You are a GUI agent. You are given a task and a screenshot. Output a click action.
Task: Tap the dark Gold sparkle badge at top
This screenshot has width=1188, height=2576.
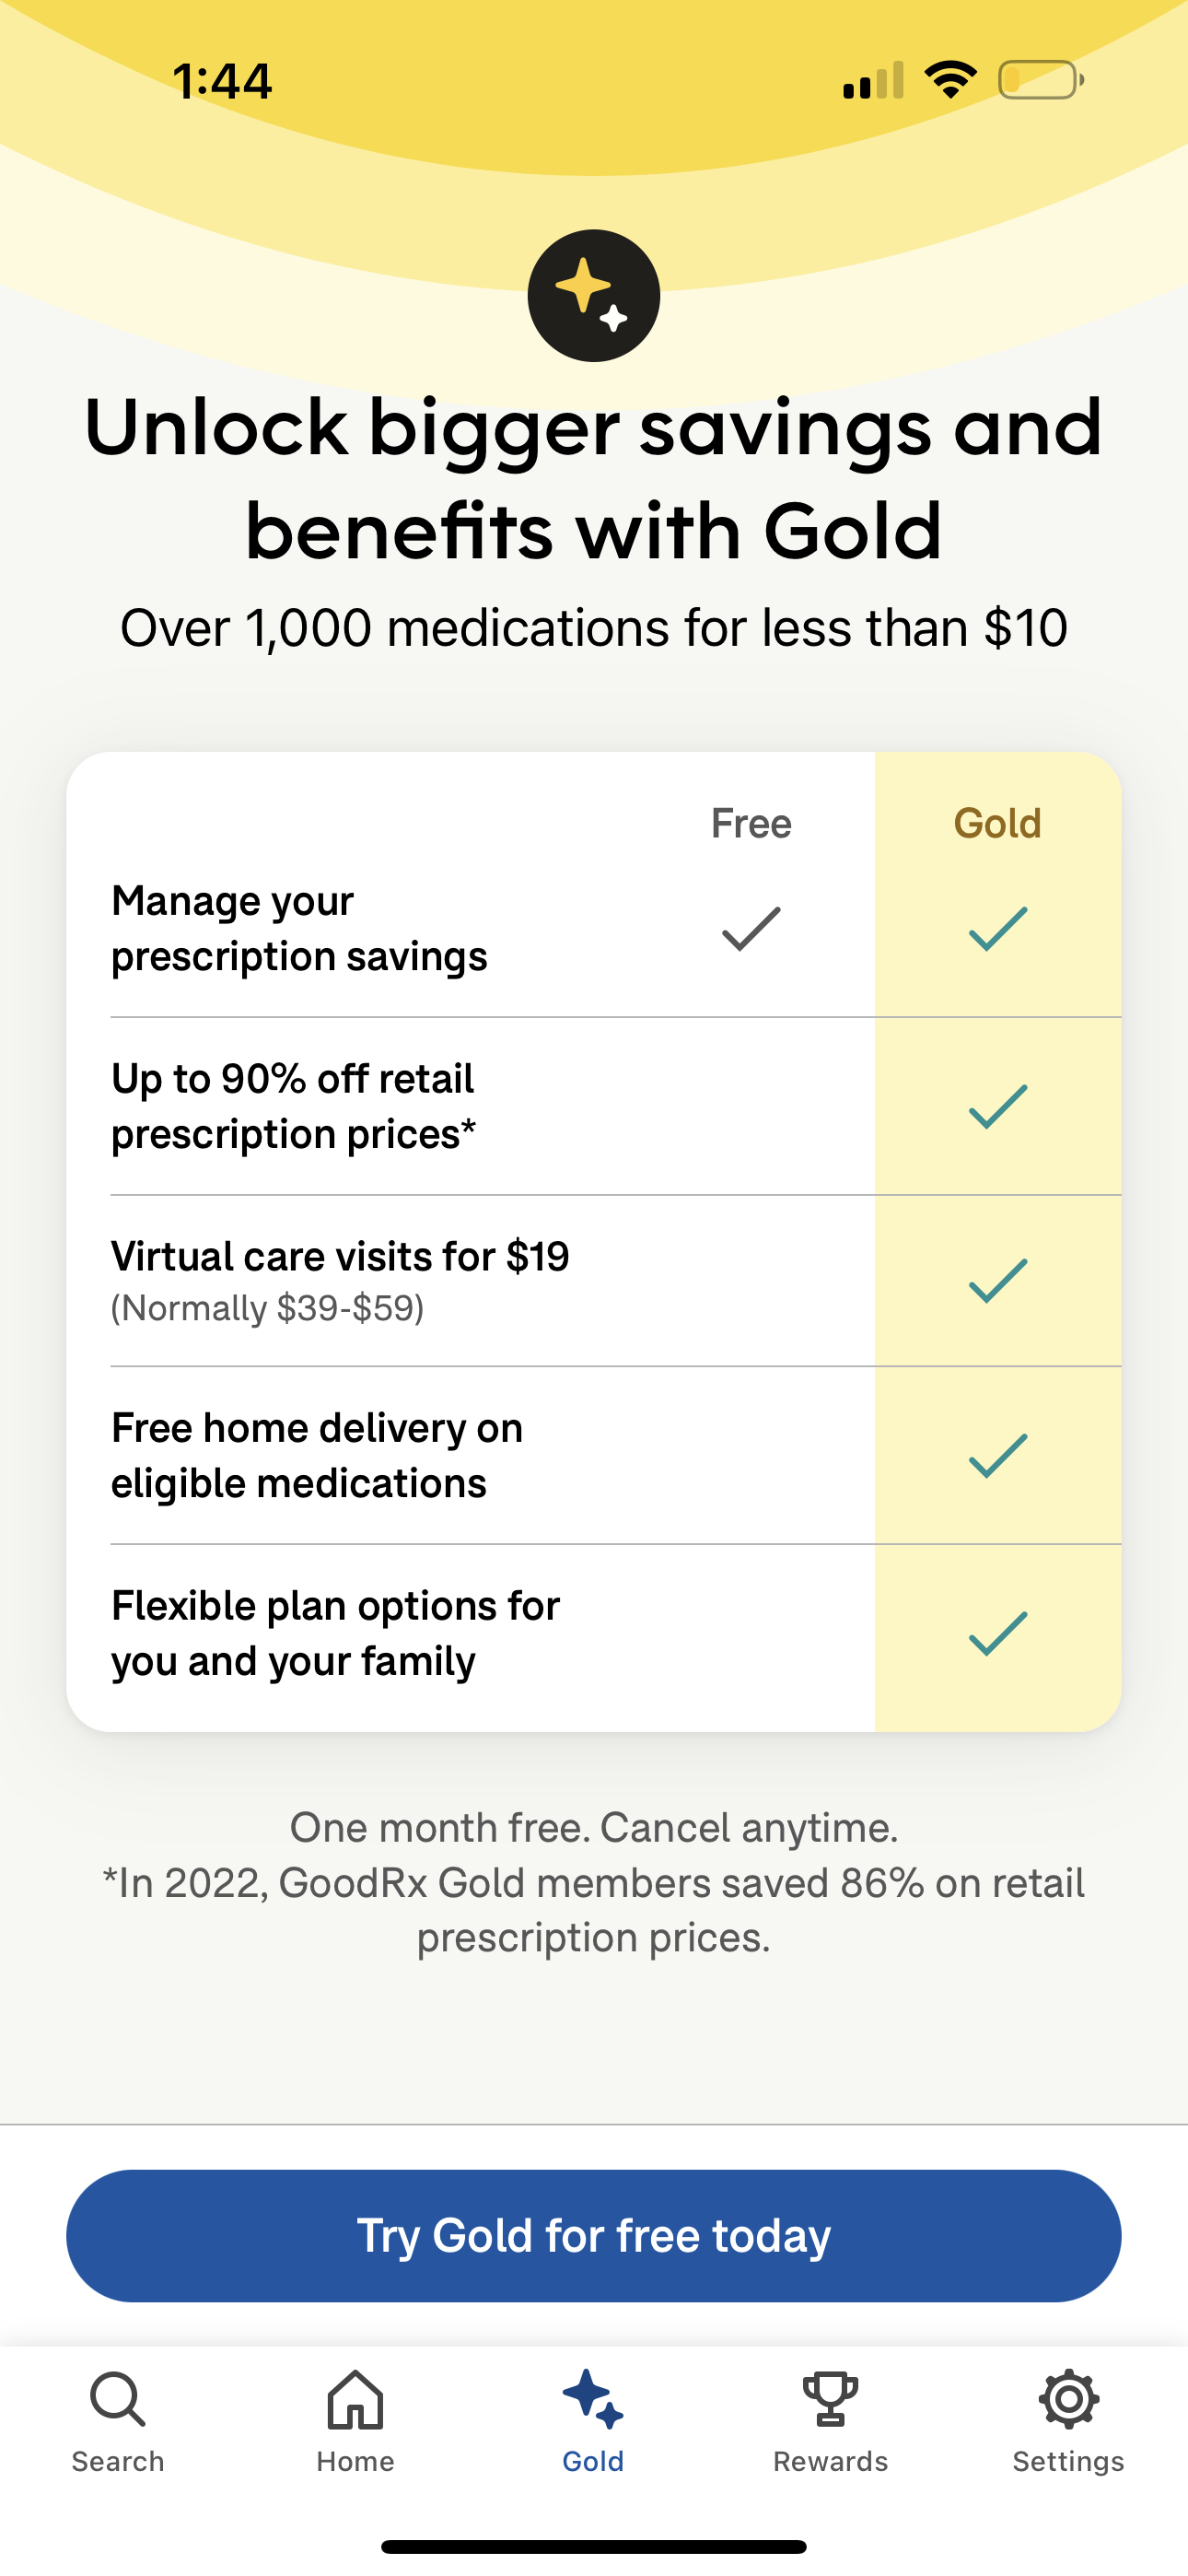(593, 295)
